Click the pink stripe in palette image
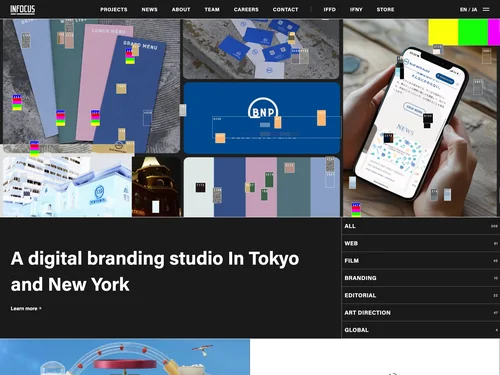Image resolution: width=500 pixels, height=375 pixels. pos(261,187)
